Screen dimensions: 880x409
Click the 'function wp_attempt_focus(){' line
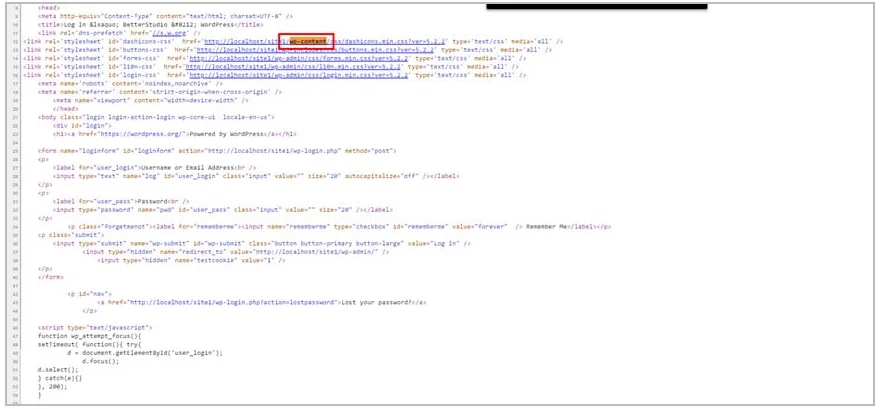[x=89, y=336]
